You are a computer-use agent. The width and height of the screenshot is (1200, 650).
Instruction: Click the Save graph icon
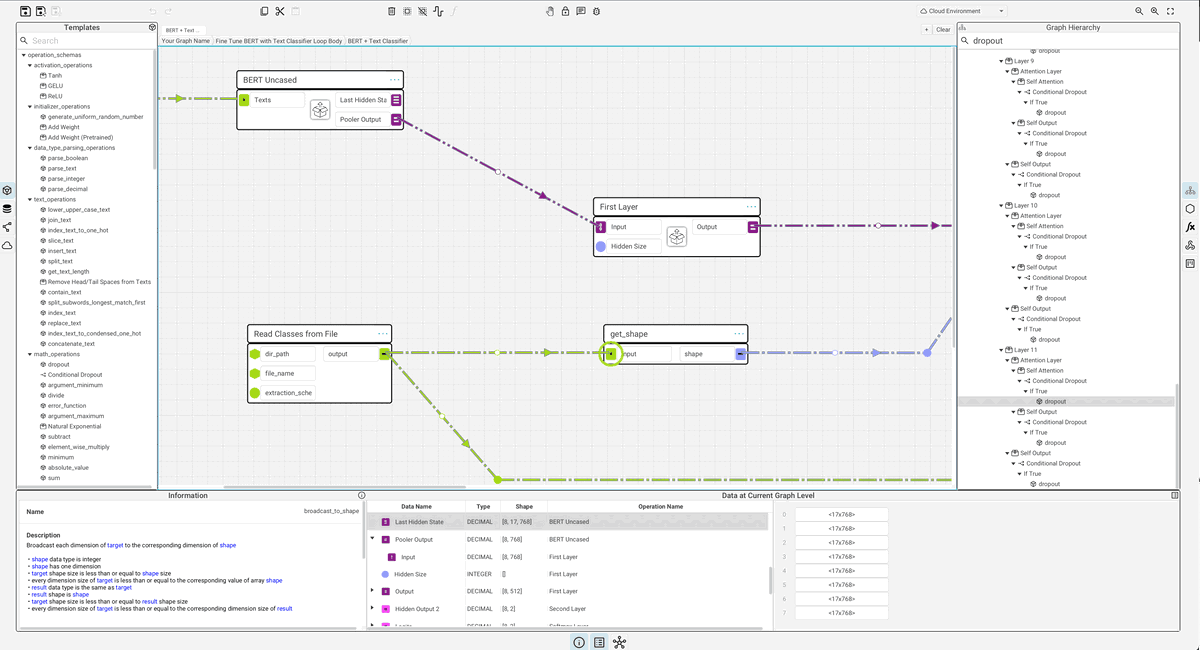26,11
